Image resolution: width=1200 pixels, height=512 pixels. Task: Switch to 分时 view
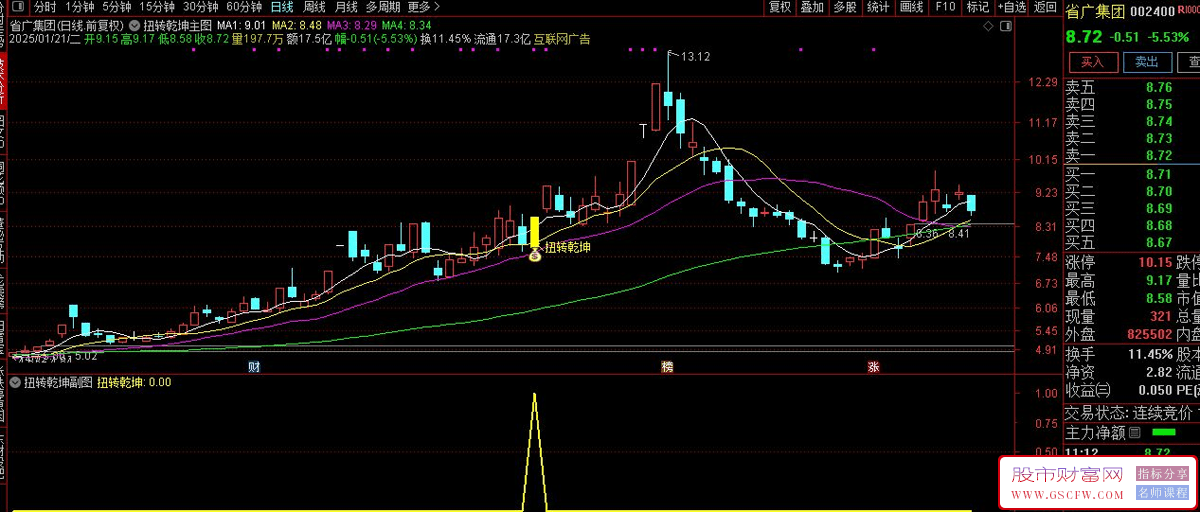pos(45,7)
